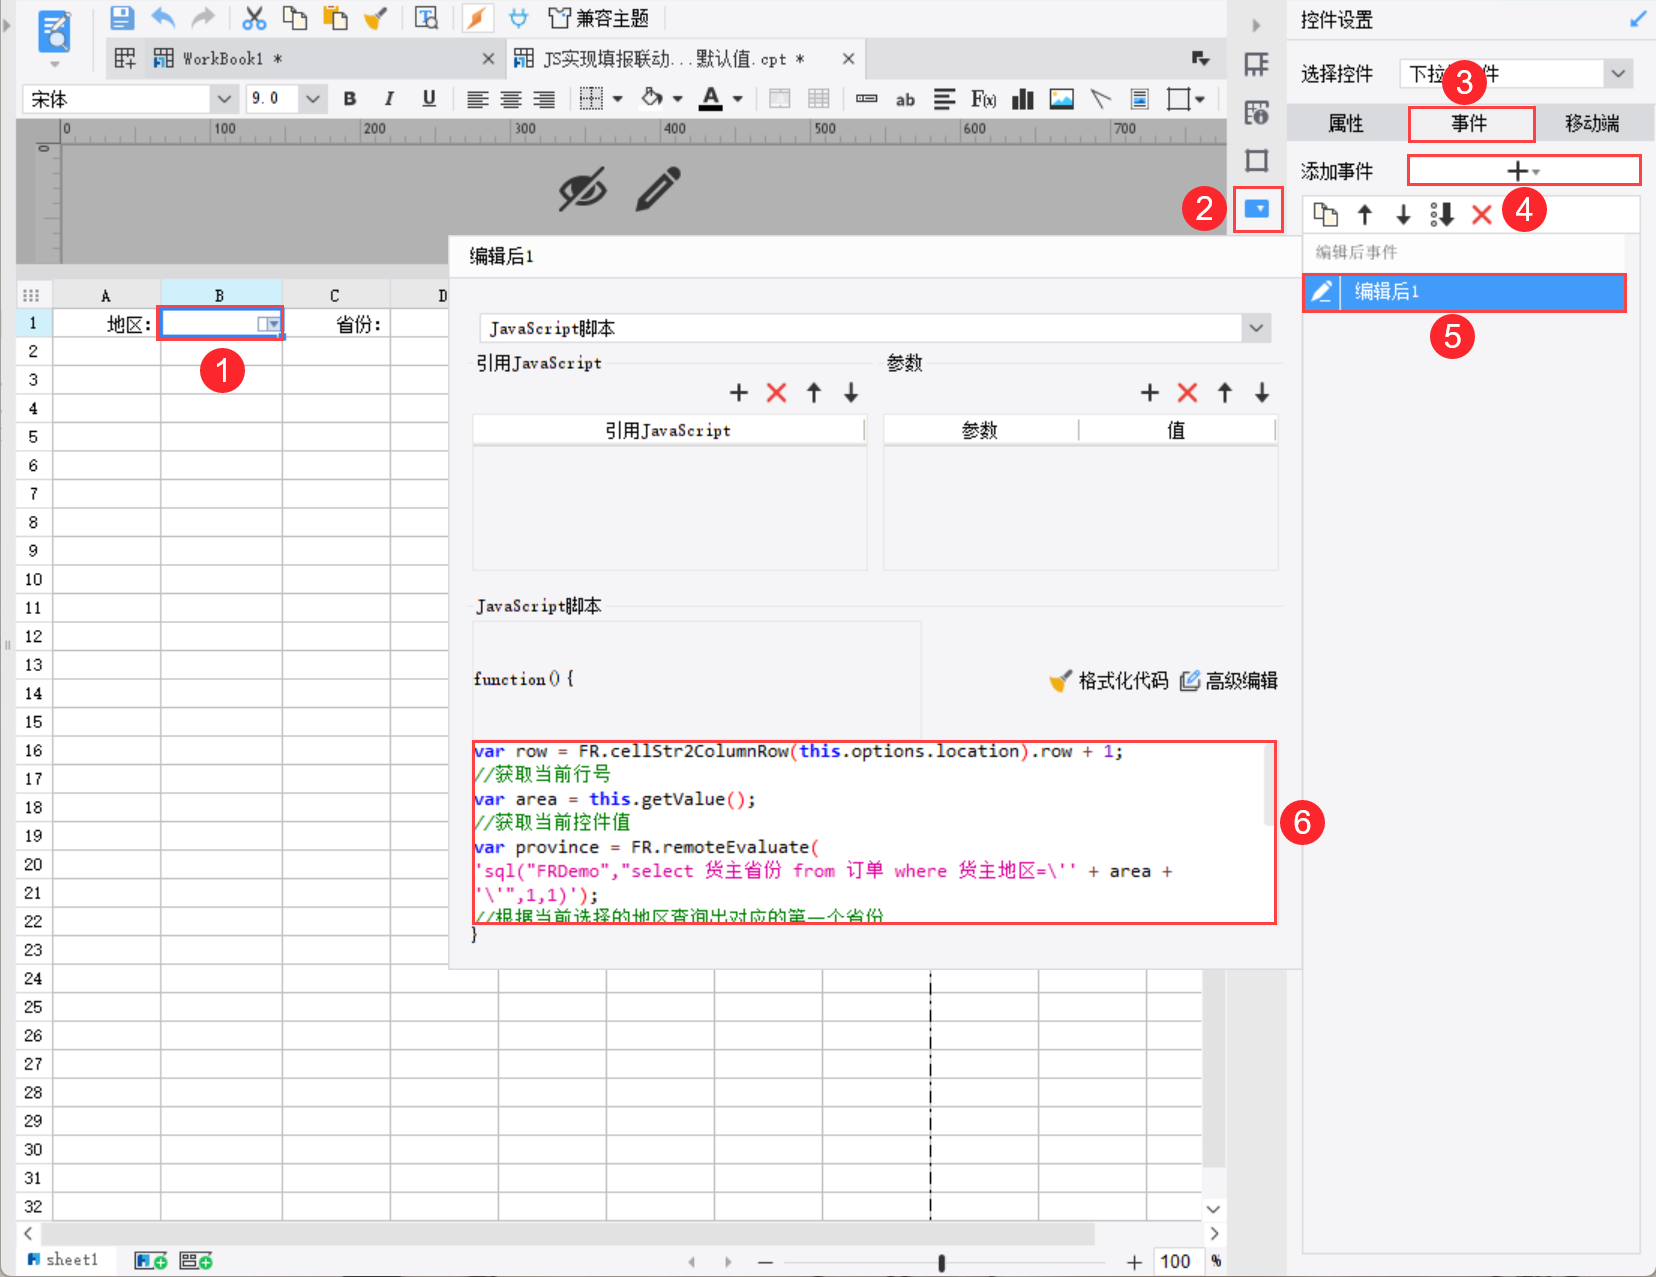Select the 编辑后1 event entry
Image resolution: width=1656 pixels, height=1277 pixels.
tap(1464, 292)
